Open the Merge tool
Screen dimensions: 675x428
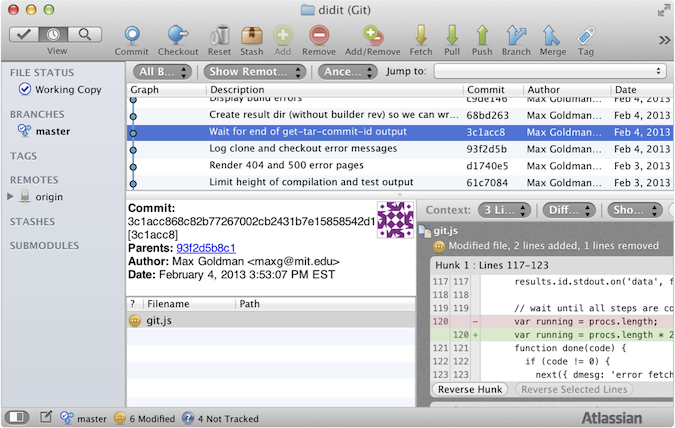(x=552, y=38)
